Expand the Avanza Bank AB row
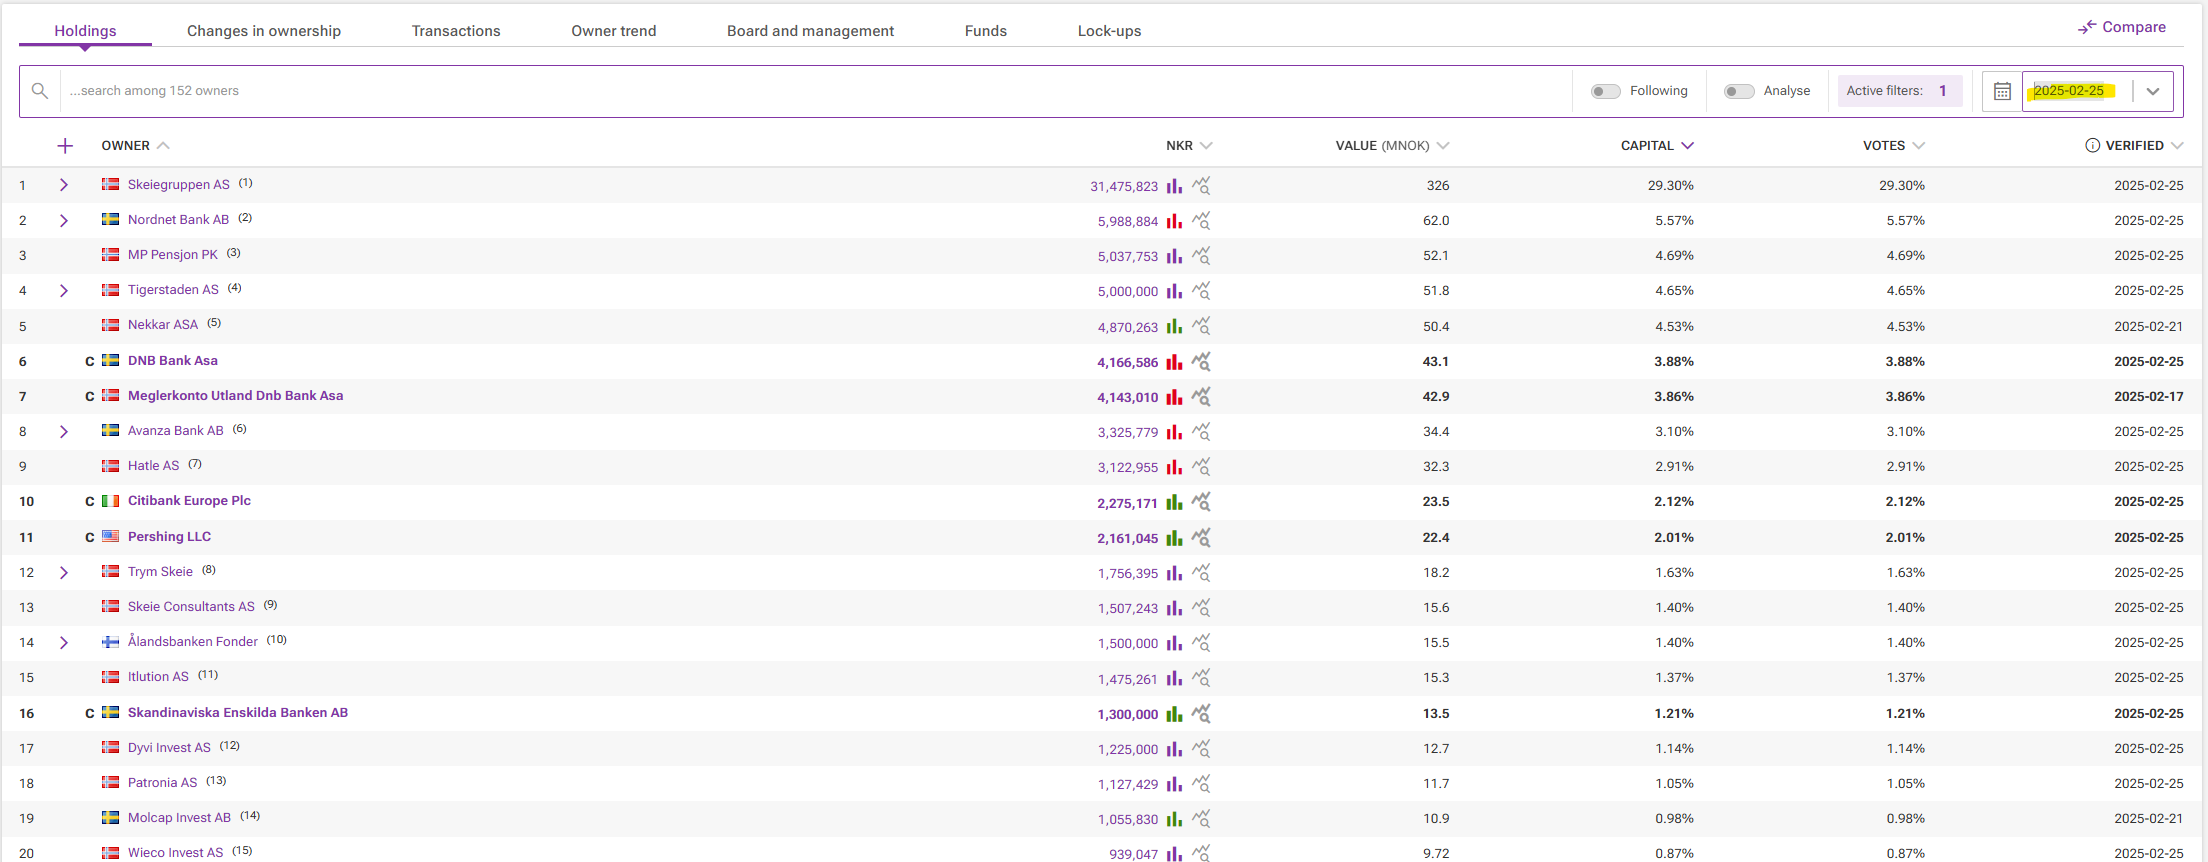 (x=64, y=432)
